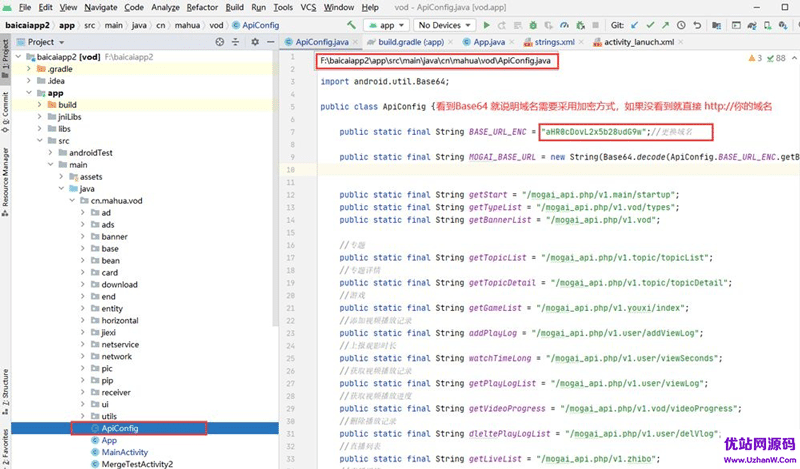Click Collapse All in the Project panel
Screen dimensions: 800x469
coord(235,42)
